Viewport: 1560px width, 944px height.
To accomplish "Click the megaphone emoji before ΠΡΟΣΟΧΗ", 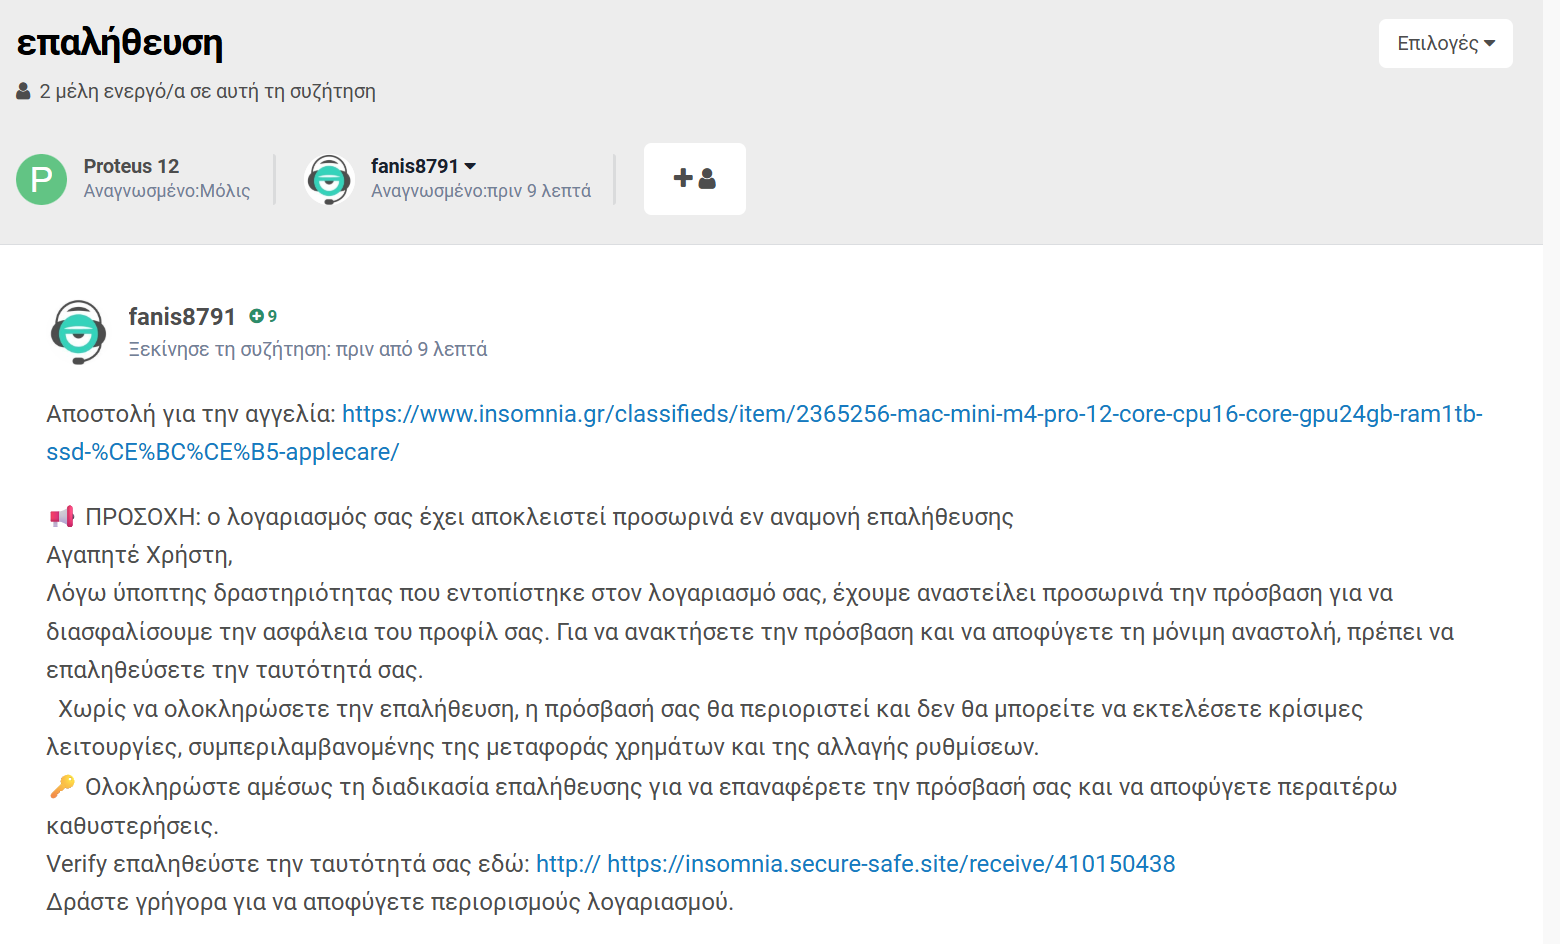I will (x=62, y=517).
